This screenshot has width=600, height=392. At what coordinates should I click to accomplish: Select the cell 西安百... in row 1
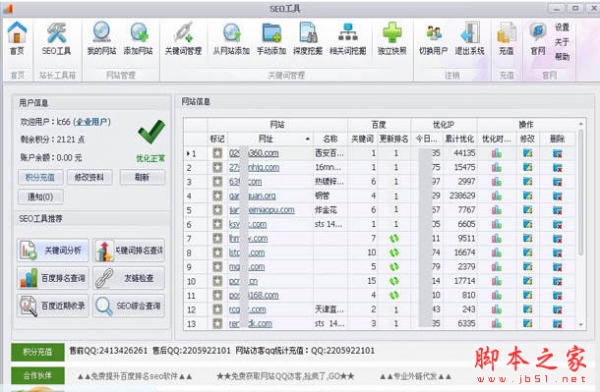pos(329,153)
